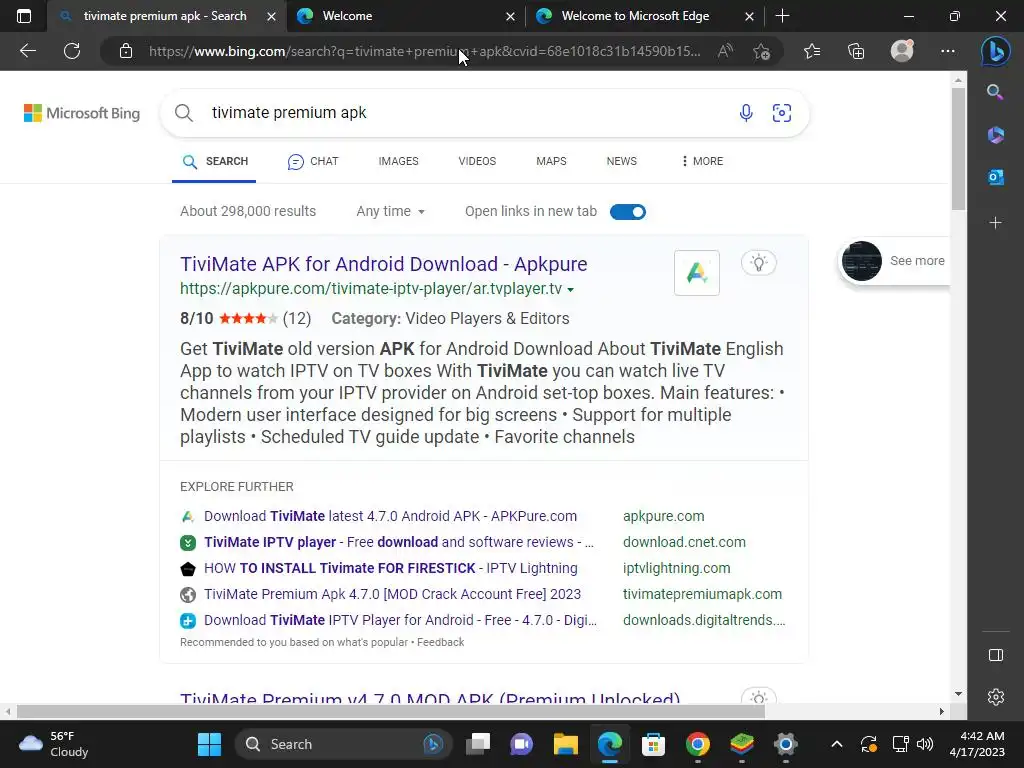Open the tab actions menu icon
The height and width of the screenshot is (768, 1024).
(x=24, y=16)
